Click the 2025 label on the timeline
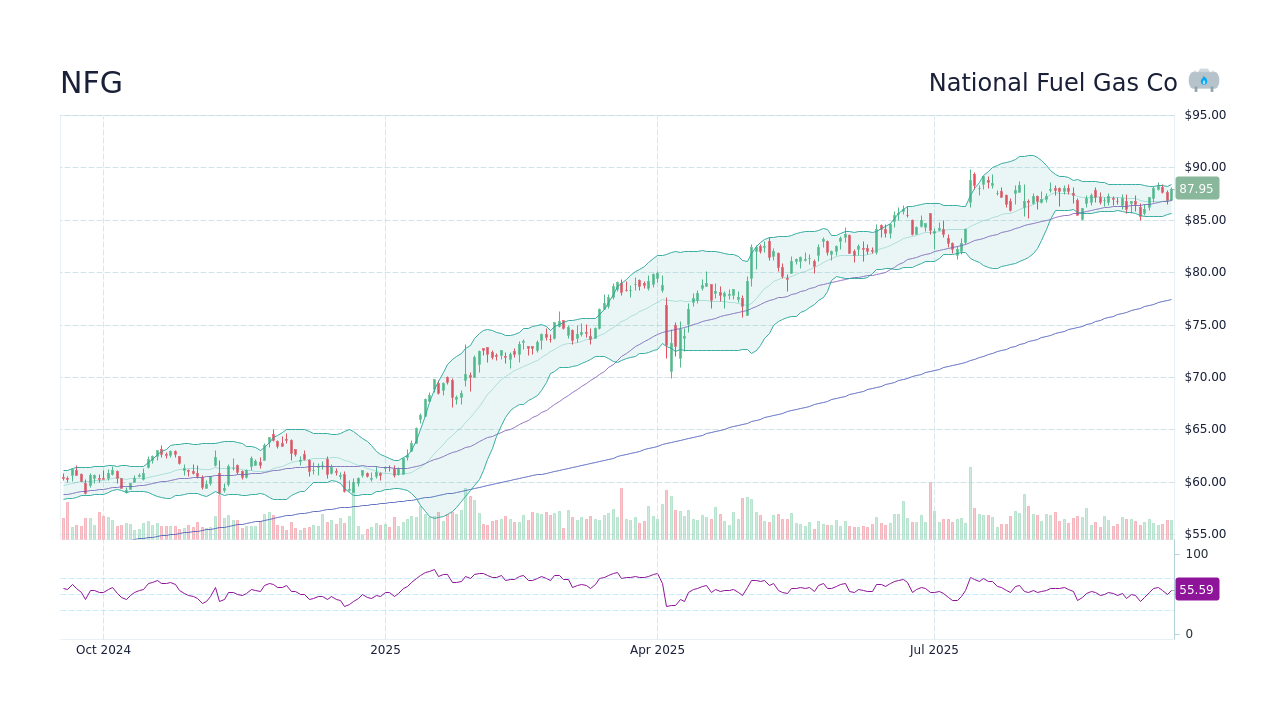1280x720 pixels. [x=385, y=650]
